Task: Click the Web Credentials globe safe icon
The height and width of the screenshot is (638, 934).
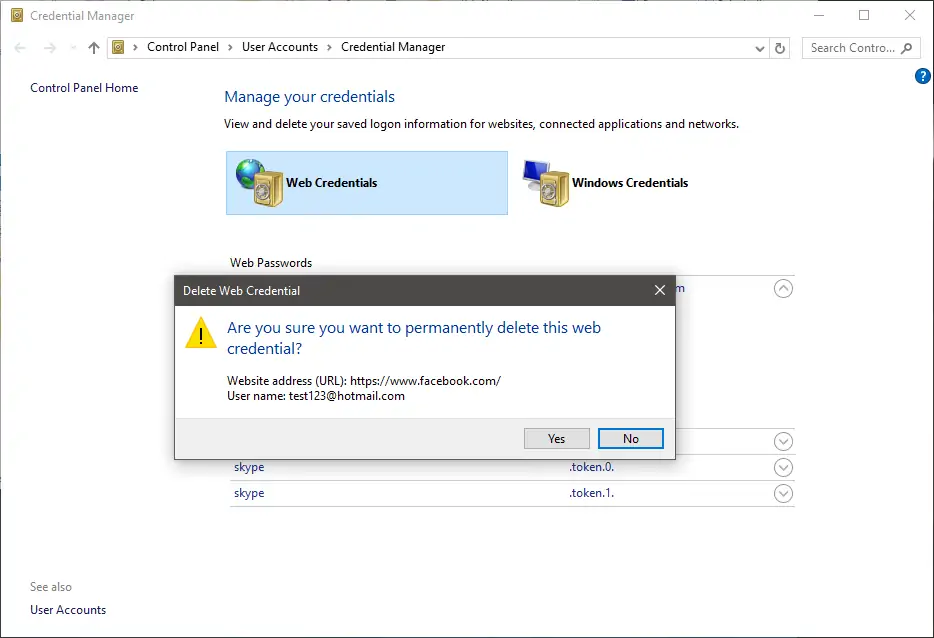Action: pyautogui.click(x=259, y=182)
